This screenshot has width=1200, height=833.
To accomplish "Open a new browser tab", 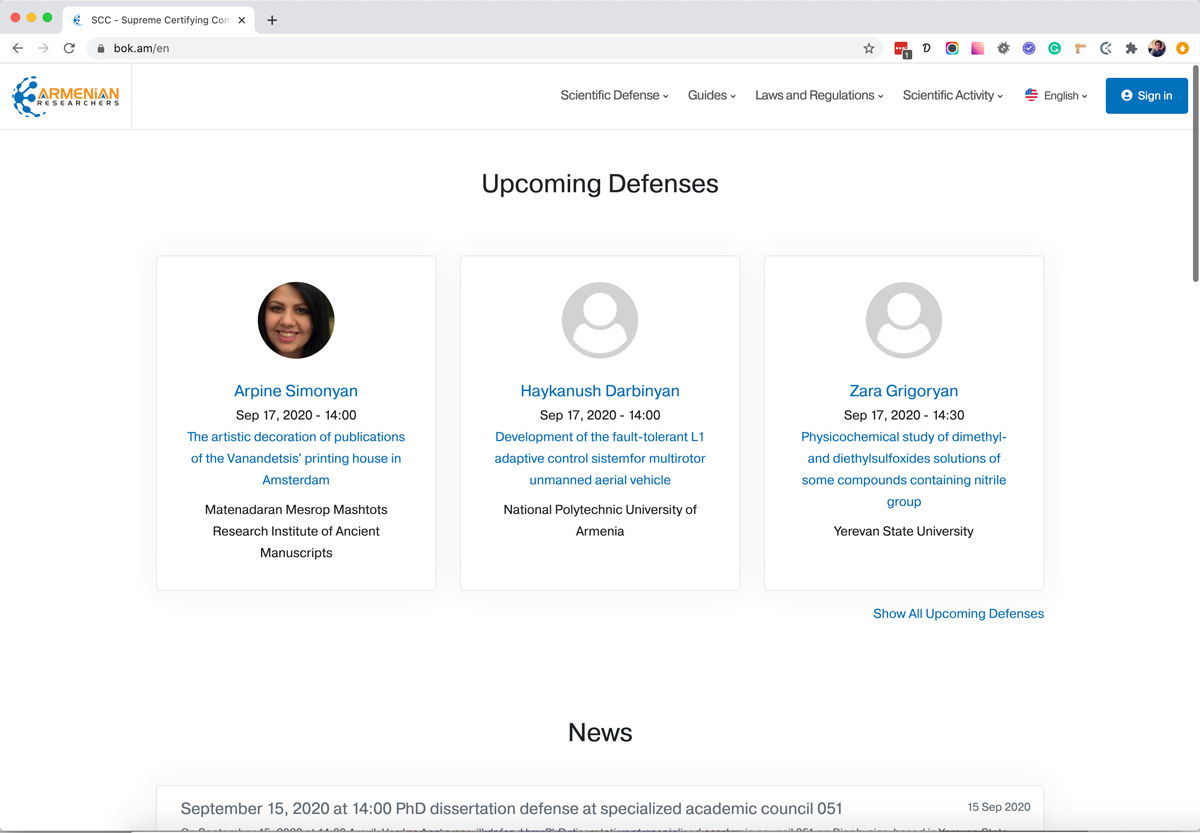I will [272, 20].
